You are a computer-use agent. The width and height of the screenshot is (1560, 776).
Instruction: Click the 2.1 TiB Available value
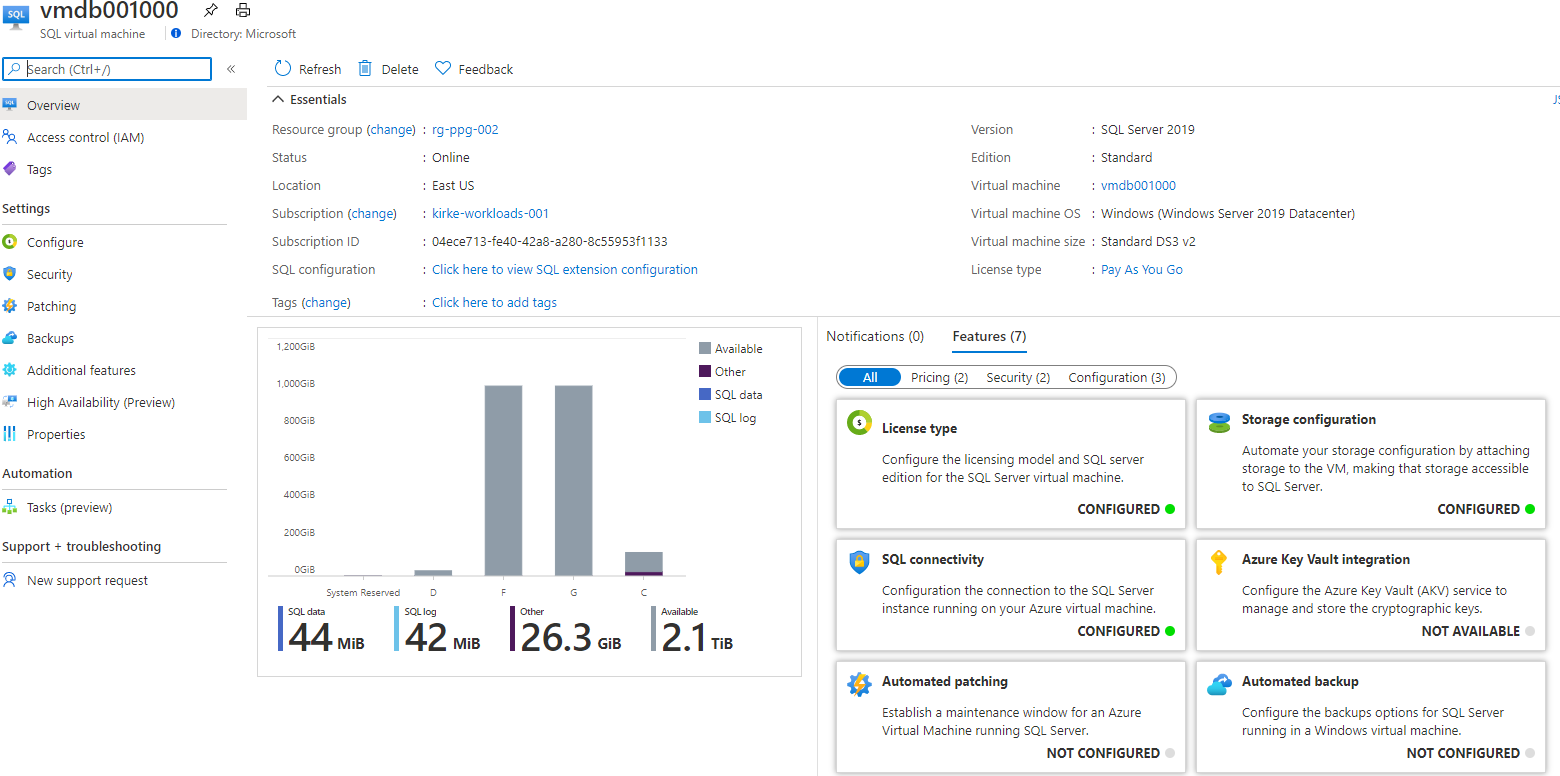pos(697,636)
